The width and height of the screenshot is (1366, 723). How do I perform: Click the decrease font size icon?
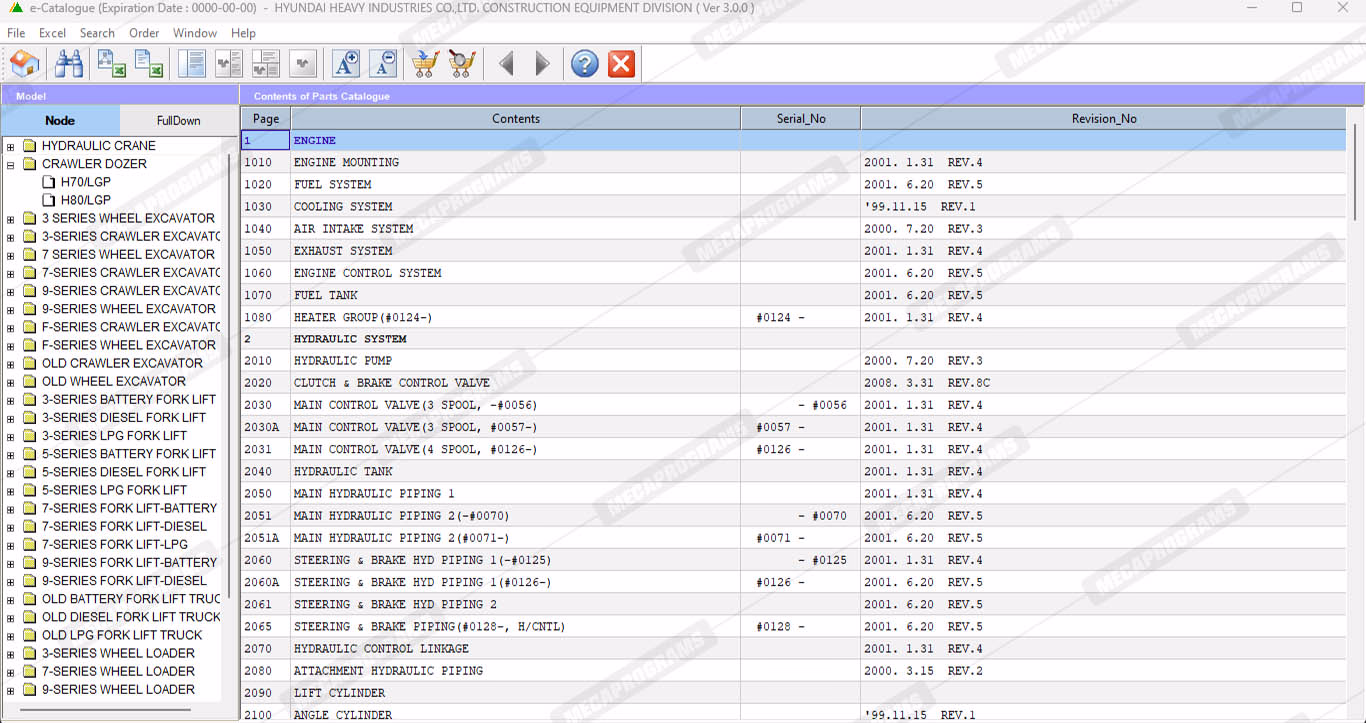[382, 64]
